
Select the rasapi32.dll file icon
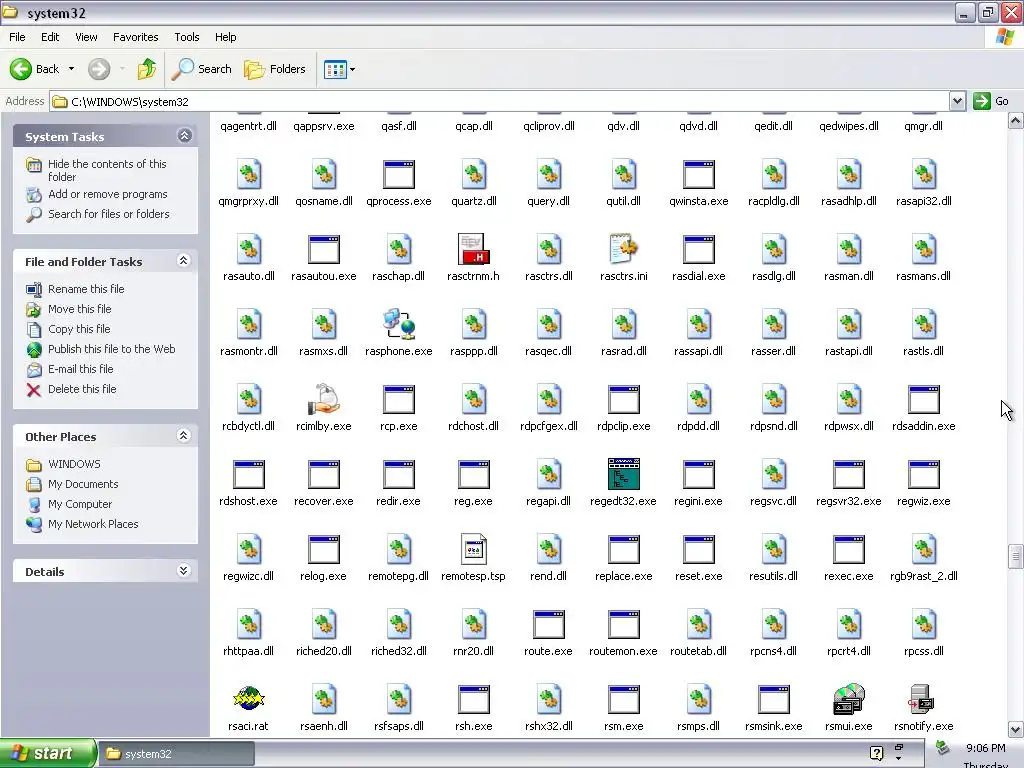pyautogui.click(x=923, y=174)
